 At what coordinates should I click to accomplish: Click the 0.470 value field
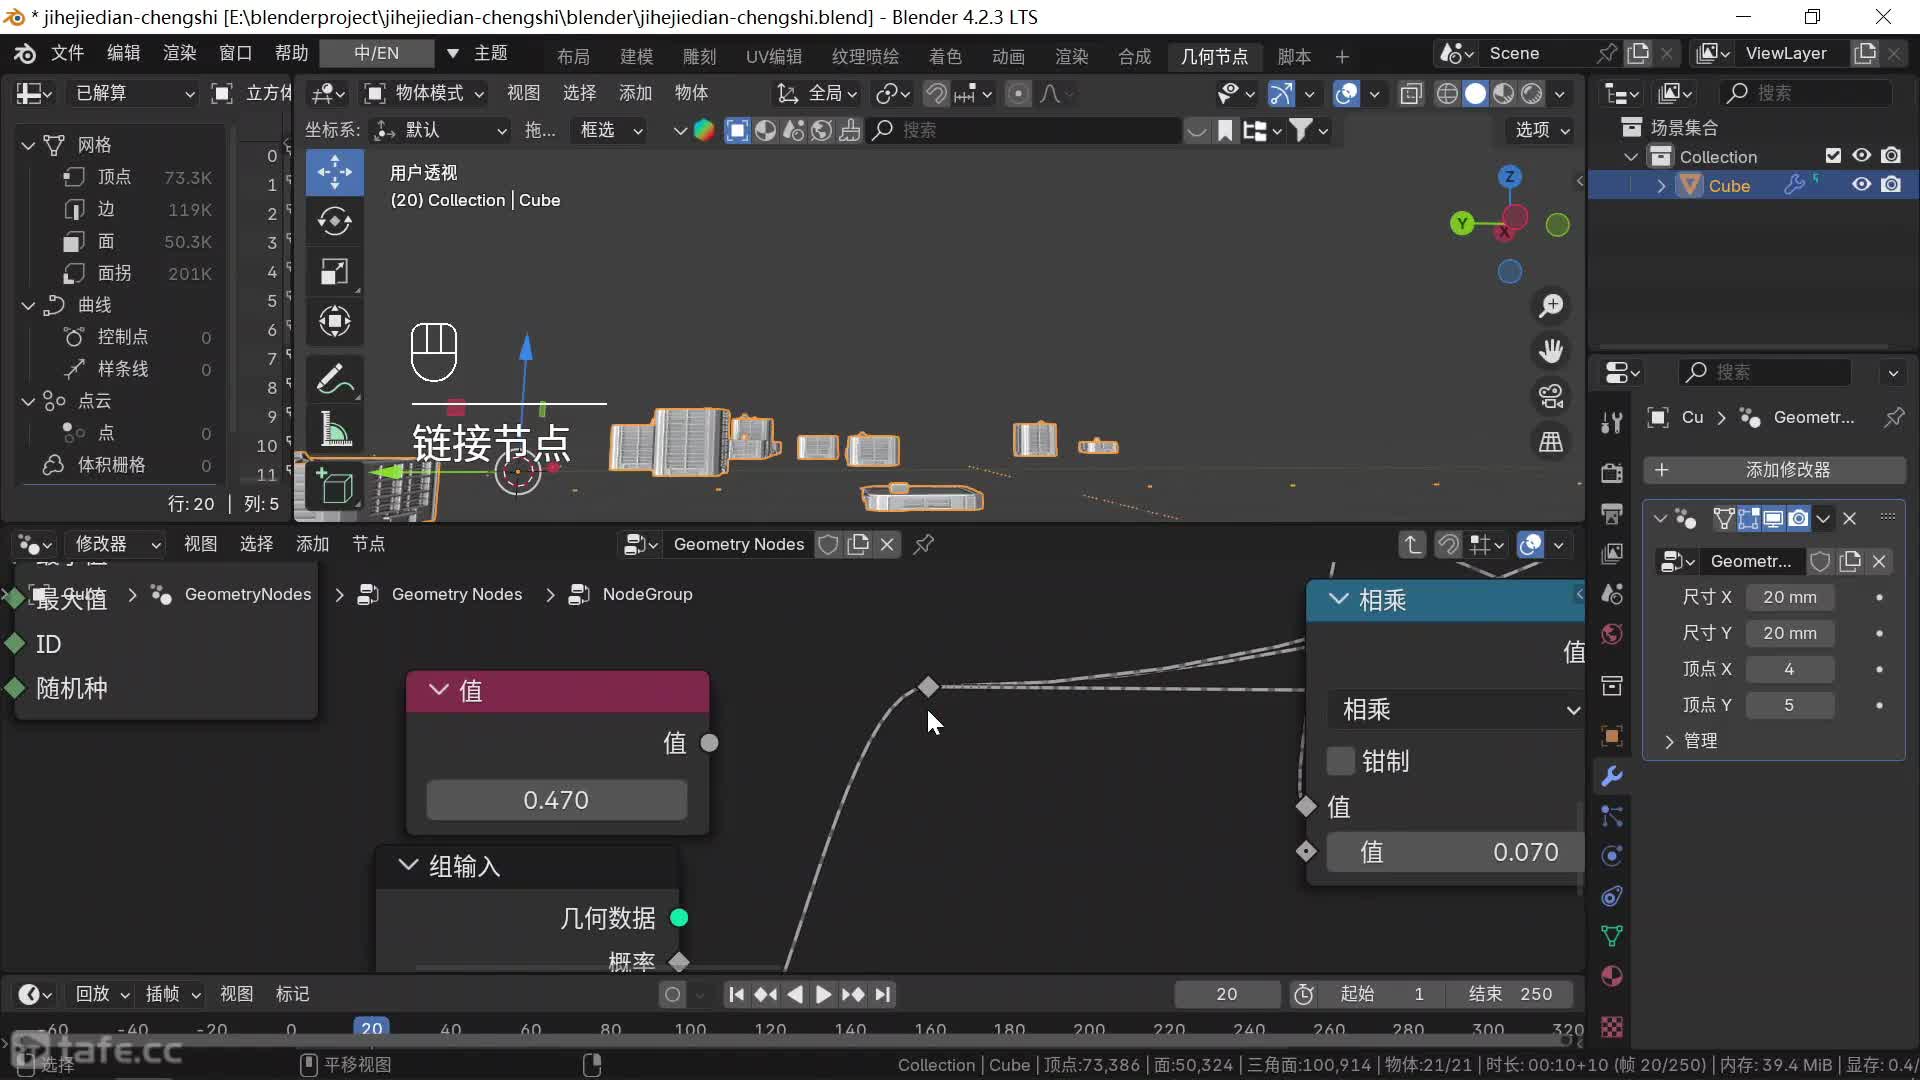click(556, 800)
